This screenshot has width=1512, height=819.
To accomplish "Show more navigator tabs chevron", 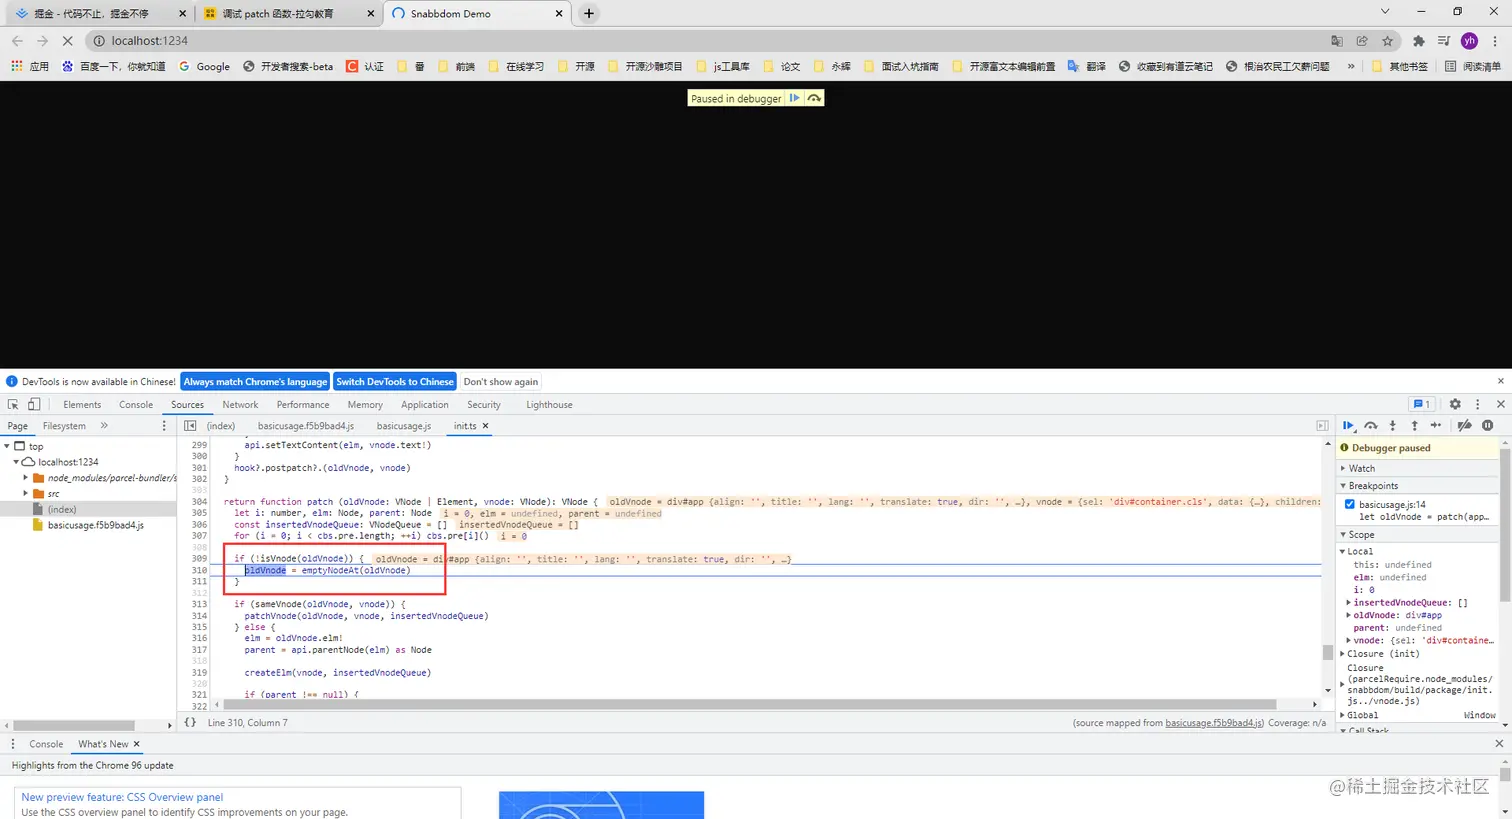I will (104, 426).
